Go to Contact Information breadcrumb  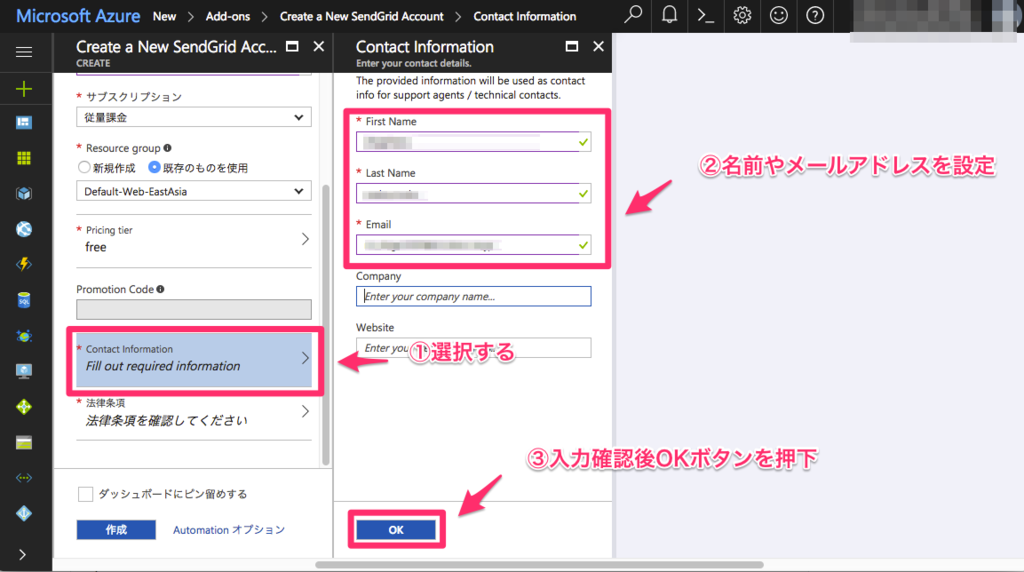click(x=525, y=16)
